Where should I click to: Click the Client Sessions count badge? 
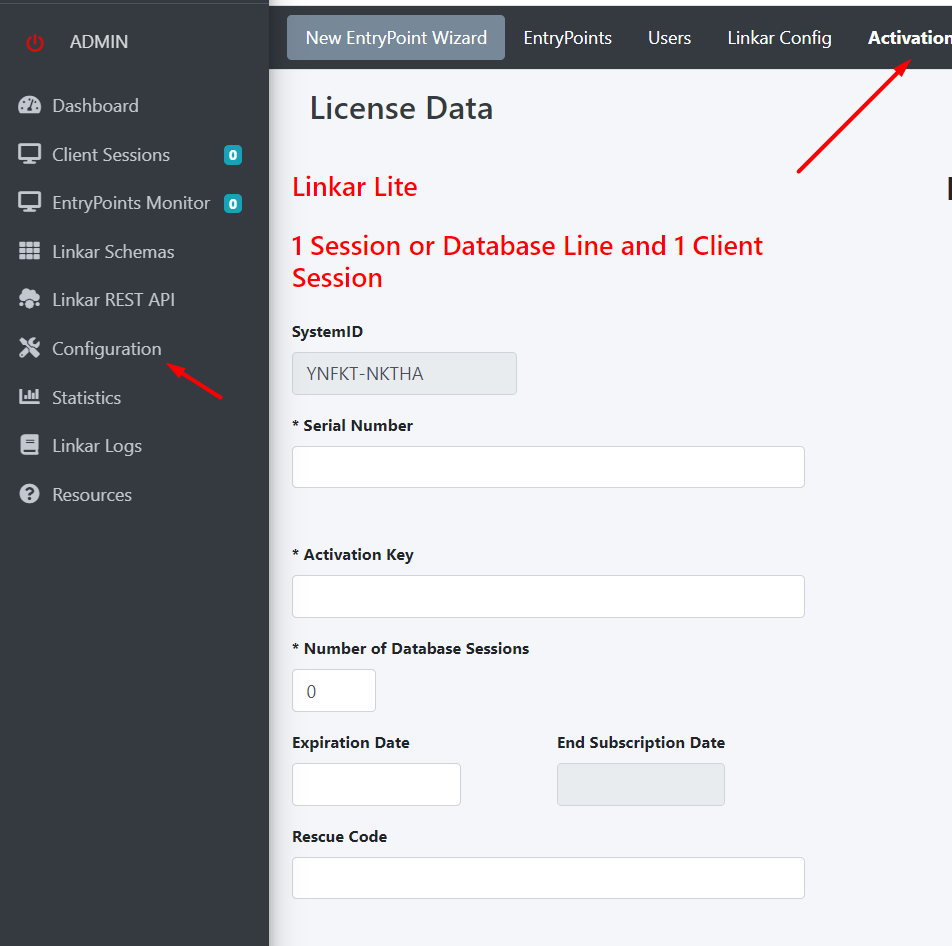tap(233, 155)
